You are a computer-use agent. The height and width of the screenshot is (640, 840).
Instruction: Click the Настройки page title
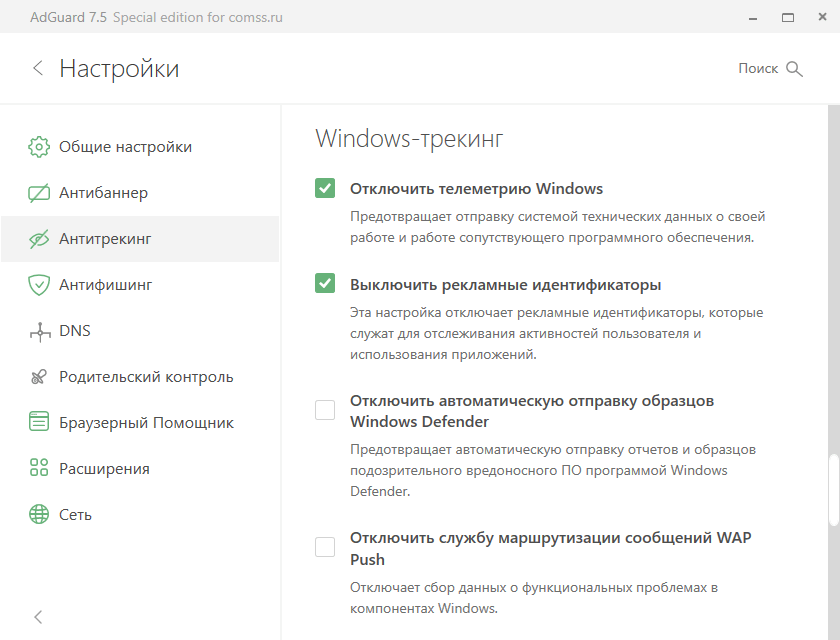(x=119, y=69)
